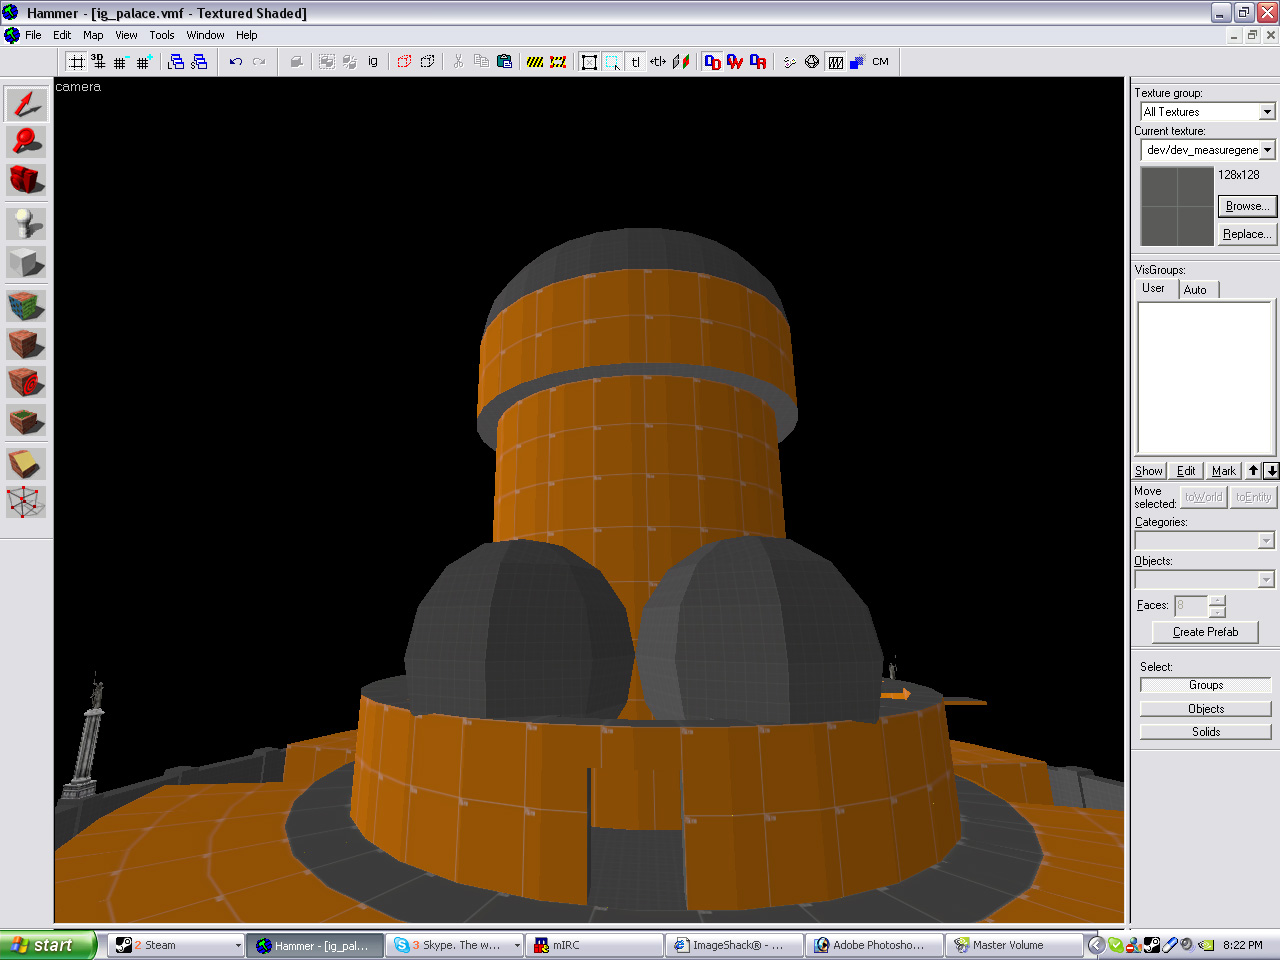
Task: Open the Tools menu
Action: click(161, 35)
